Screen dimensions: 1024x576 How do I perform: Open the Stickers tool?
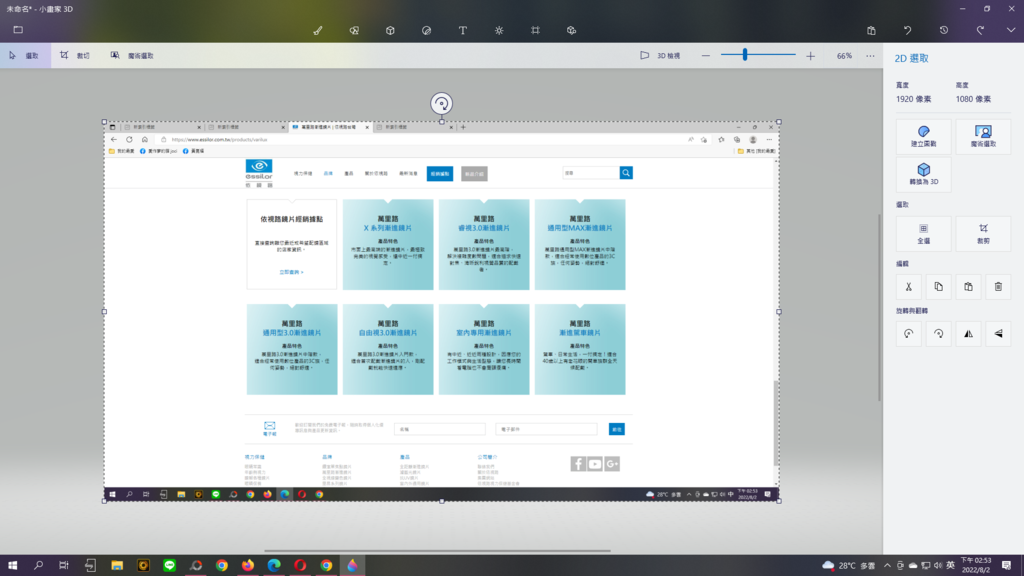click(x=426, y=30)
